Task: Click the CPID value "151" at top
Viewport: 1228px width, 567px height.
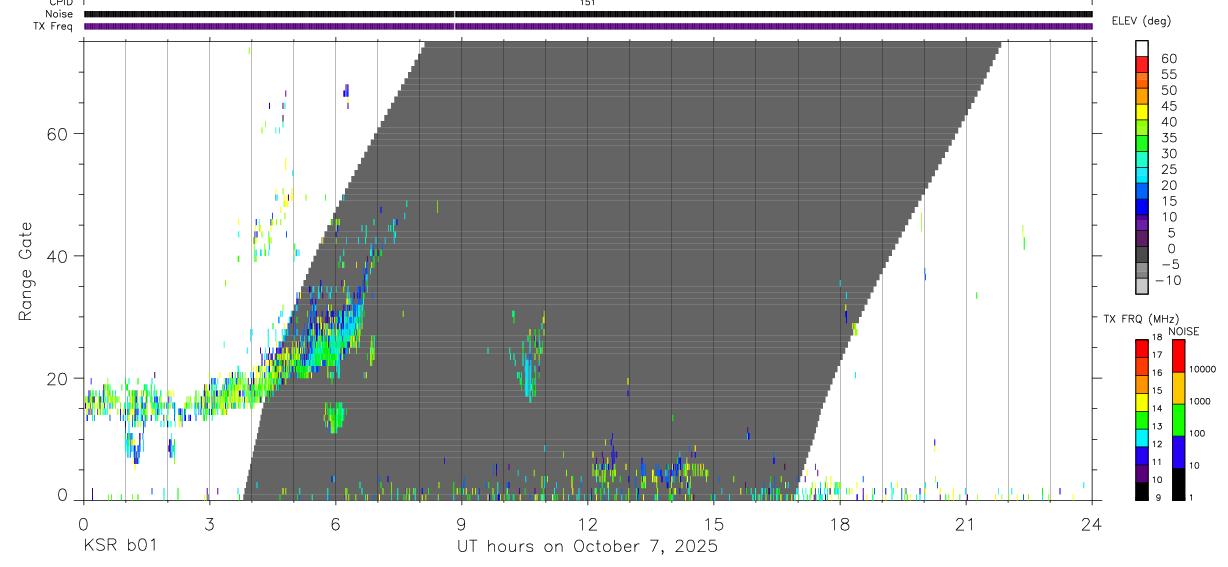Action: pyautogui.click(x=588, y=3)
